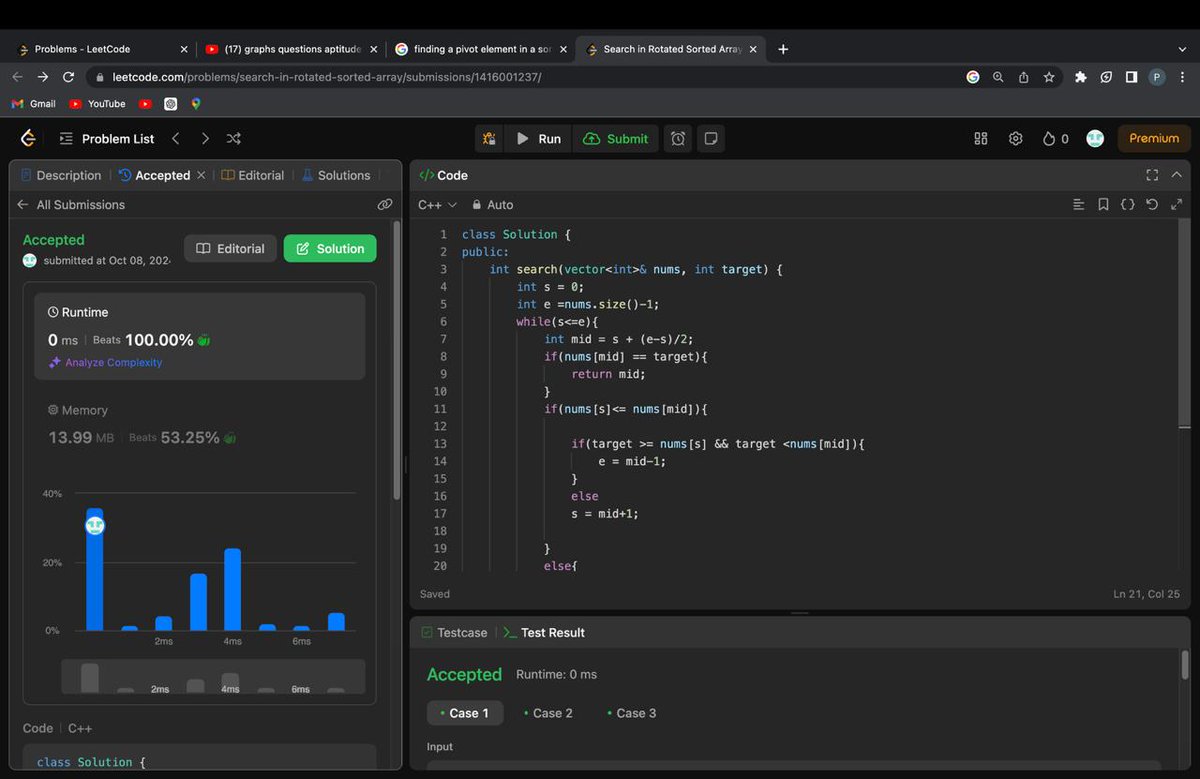Reload the browser page
This screenshot has width=1200, height=779.
point(68,77)
